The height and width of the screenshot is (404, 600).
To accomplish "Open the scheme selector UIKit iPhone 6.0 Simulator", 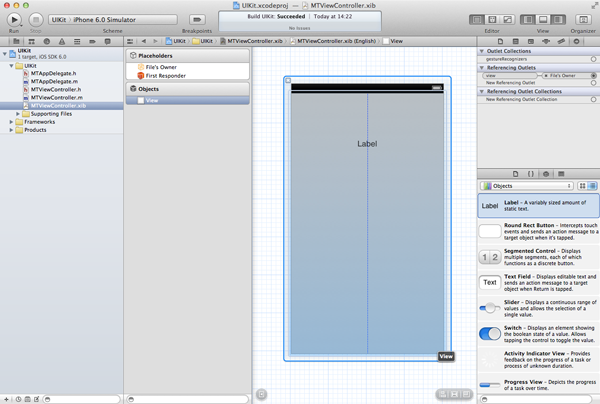I will pyautogui.click(x=112, y=20).
